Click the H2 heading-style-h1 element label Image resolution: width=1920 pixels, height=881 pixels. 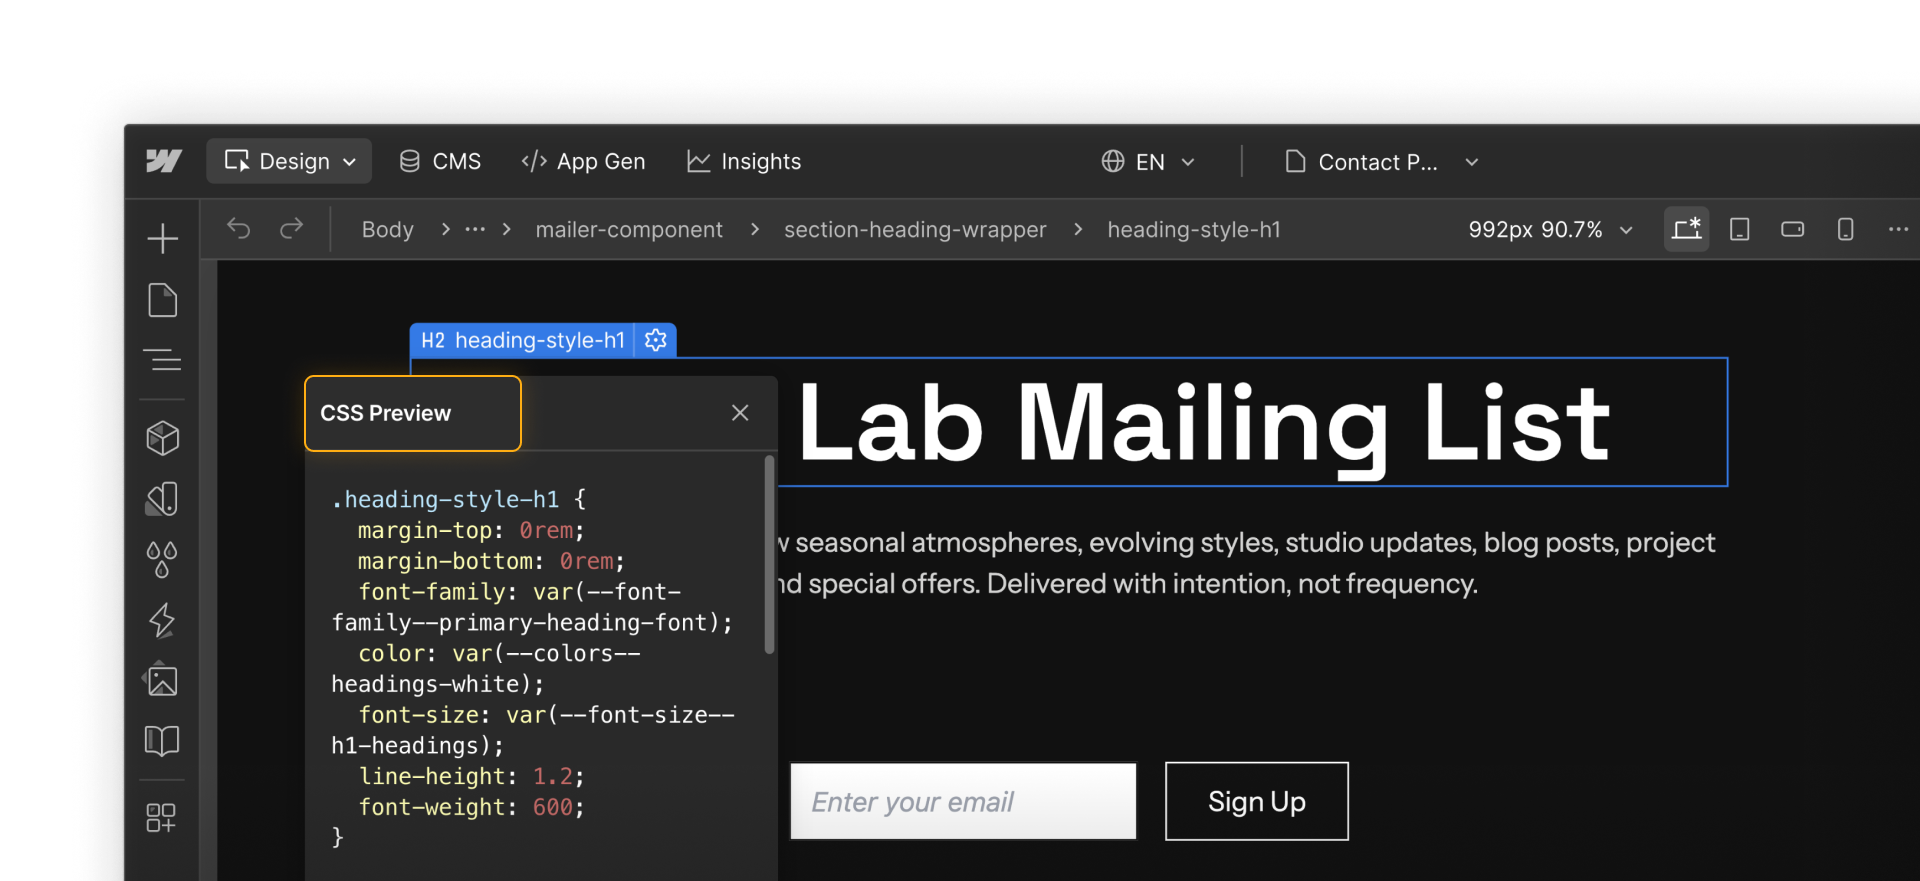(523, 340)
